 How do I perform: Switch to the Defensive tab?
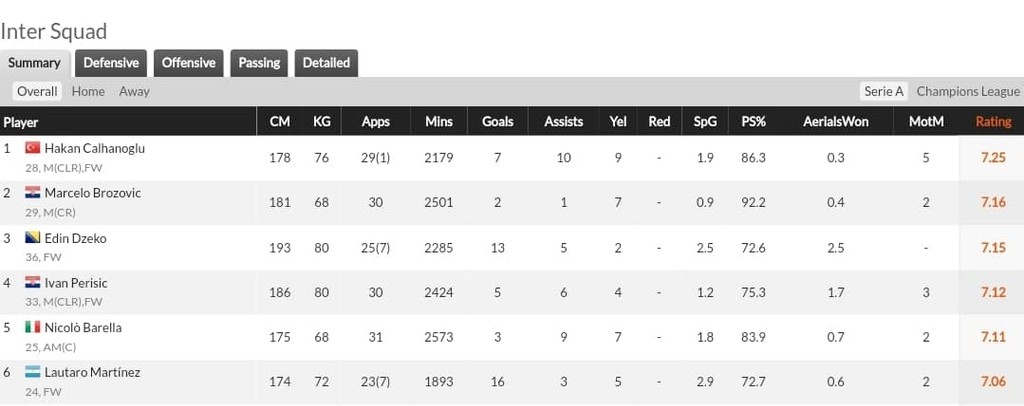click(111, 63)
